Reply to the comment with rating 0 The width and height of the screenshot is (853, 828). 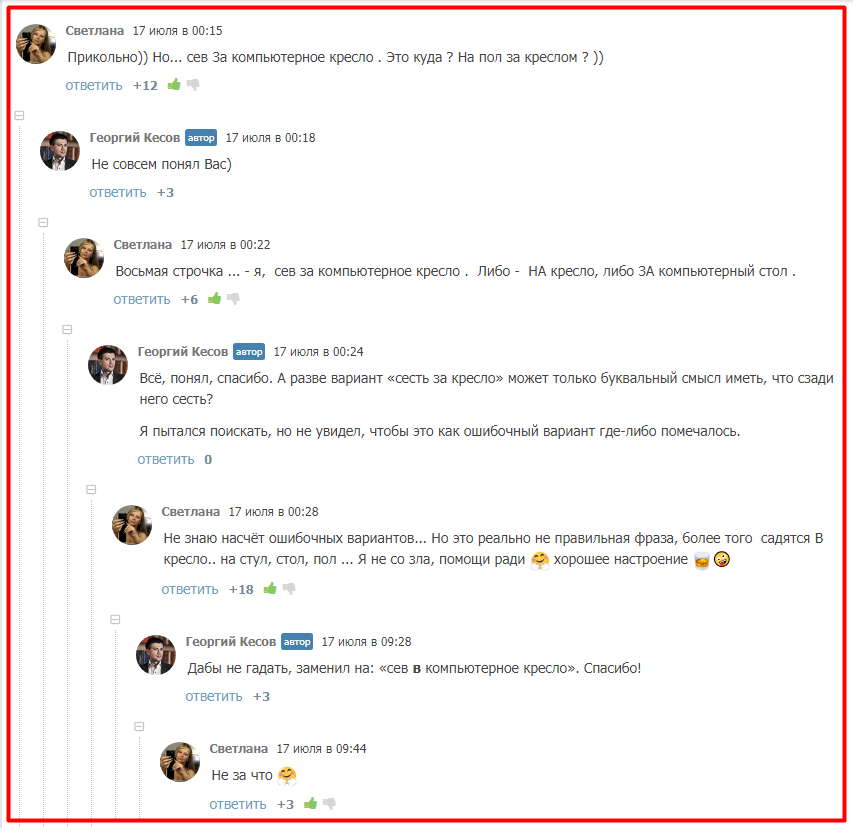point(166,460)
